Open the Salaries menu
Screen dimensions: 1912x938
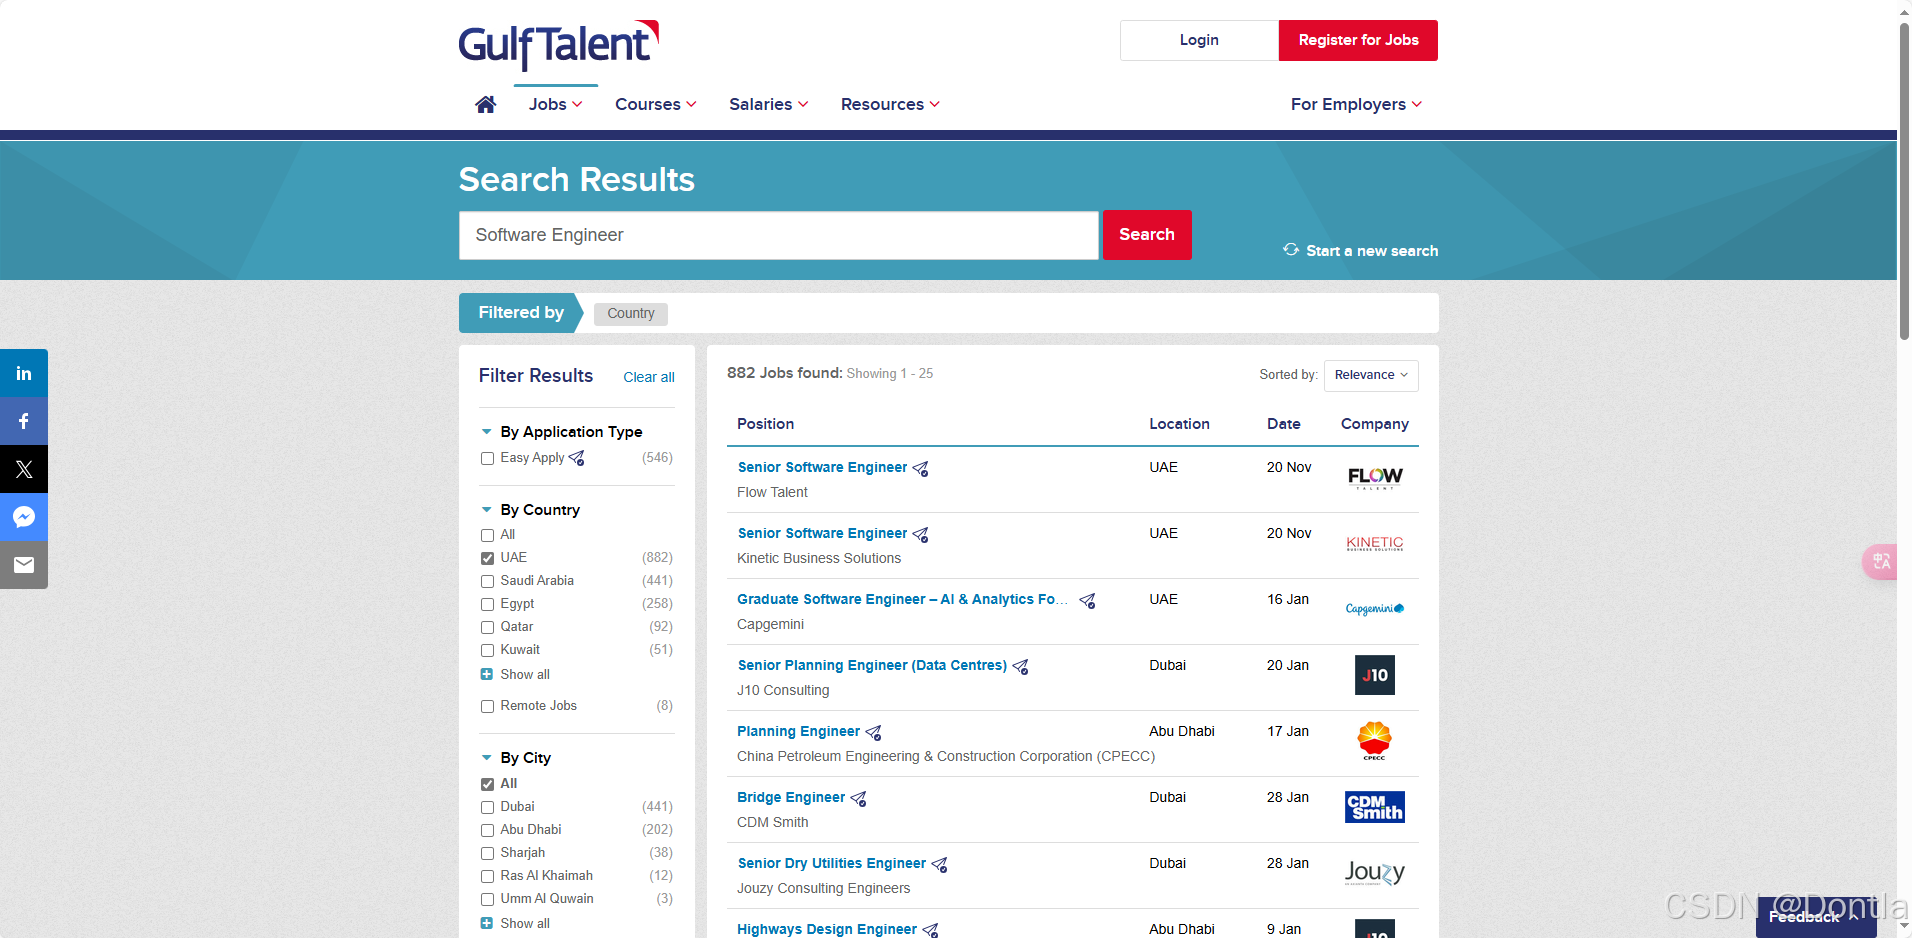pyautogui.click(x=769, y=104)
